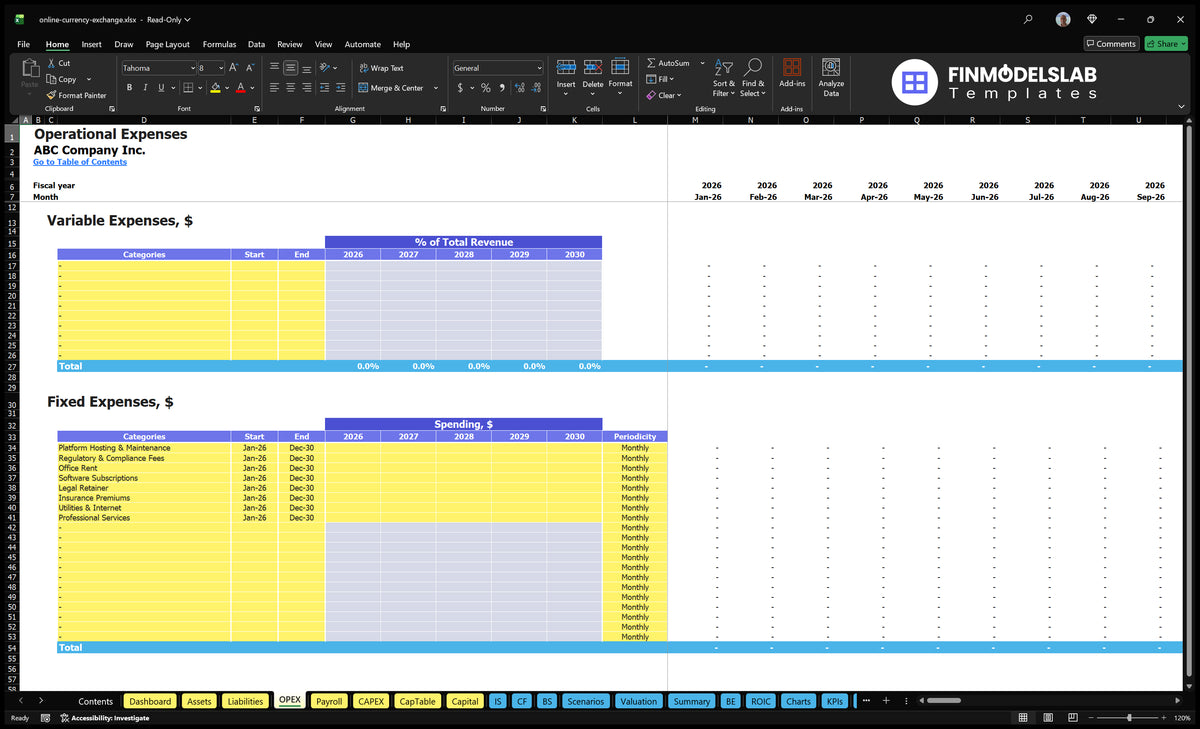Click Decrease Indent icon
Image resolution: width=1200 pixels, height=729 pixels.
(x=326, y=88)
